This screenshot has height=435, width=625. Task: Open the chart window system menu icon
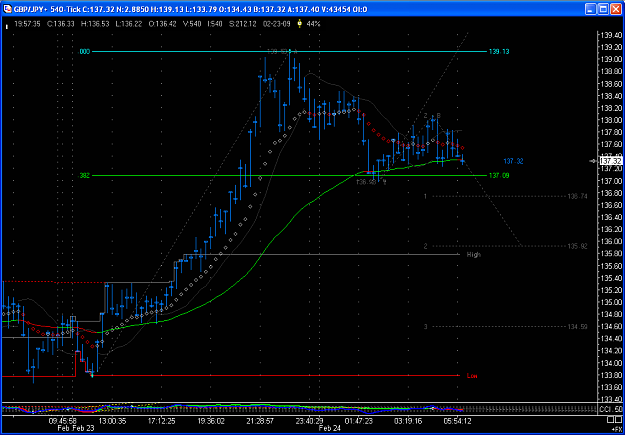tap(8, 9)
